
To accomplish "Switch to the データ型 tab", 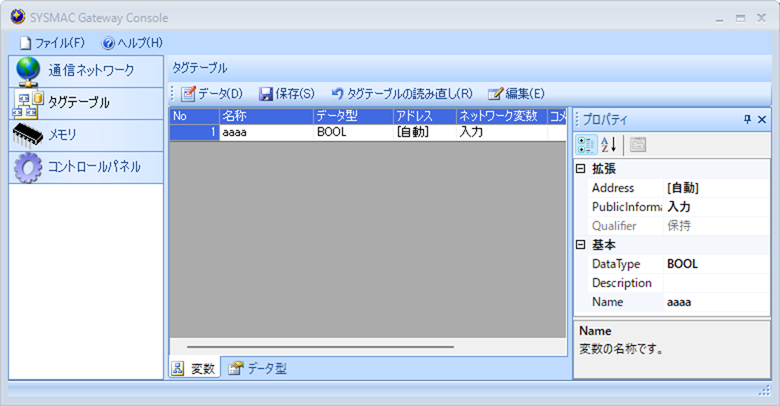I will tap(257, 368).
